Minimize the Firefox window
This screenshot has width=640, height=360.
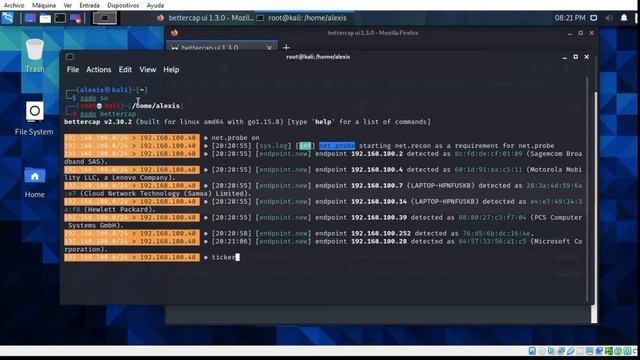[x=569, y=33]
